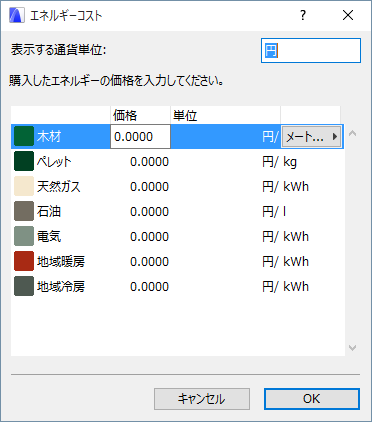This screenshot has height=422, width=372.
Task: Select the ペレット row label
Action: [54, 162]
